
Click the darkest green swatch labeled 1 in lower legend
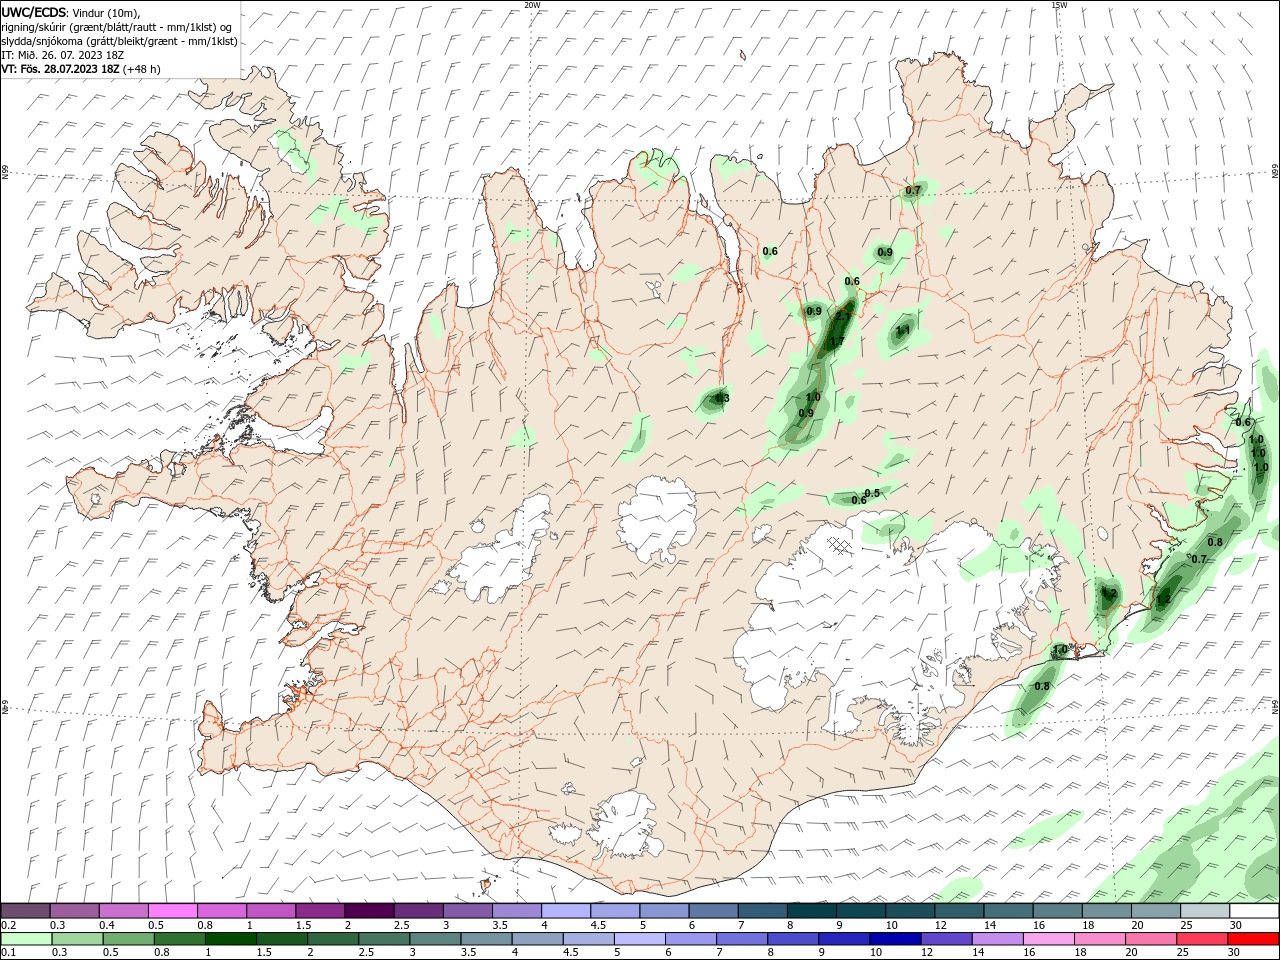[x=230, y=939]
